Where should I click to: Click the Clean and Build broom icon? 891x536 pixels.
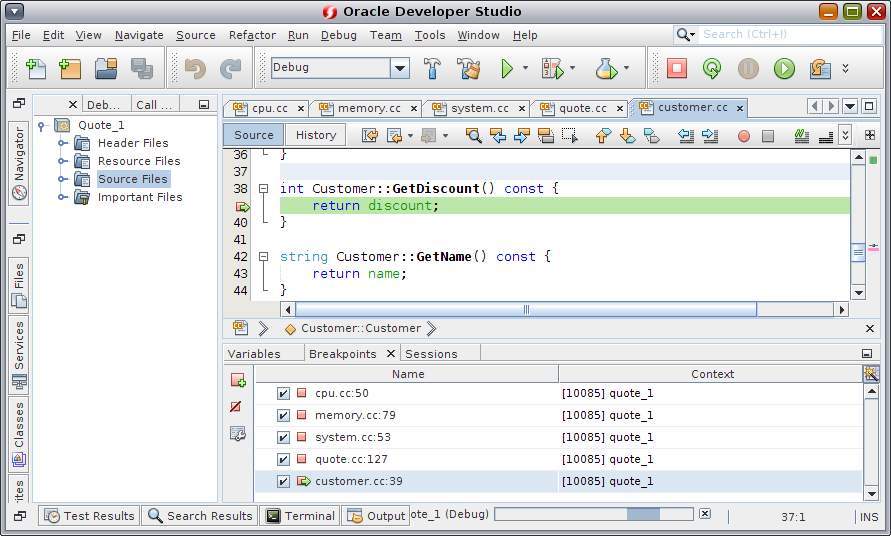pyautogui.click(x=469, y=68)
